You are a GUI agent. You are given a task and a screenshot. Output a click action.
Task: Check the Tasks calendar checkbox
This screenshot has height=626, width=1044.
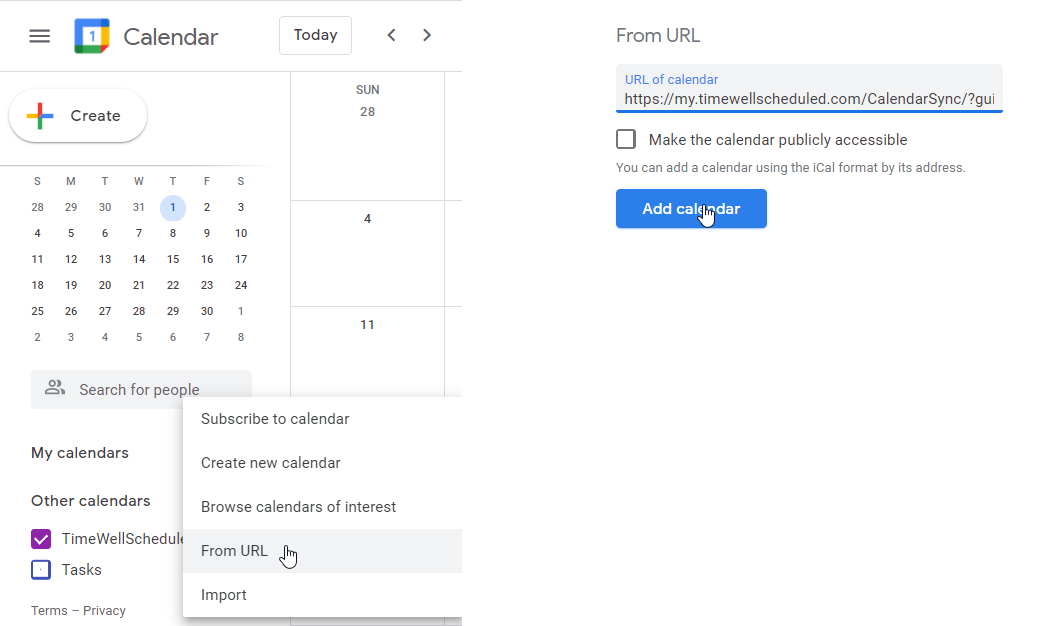(x=41, y=570)
